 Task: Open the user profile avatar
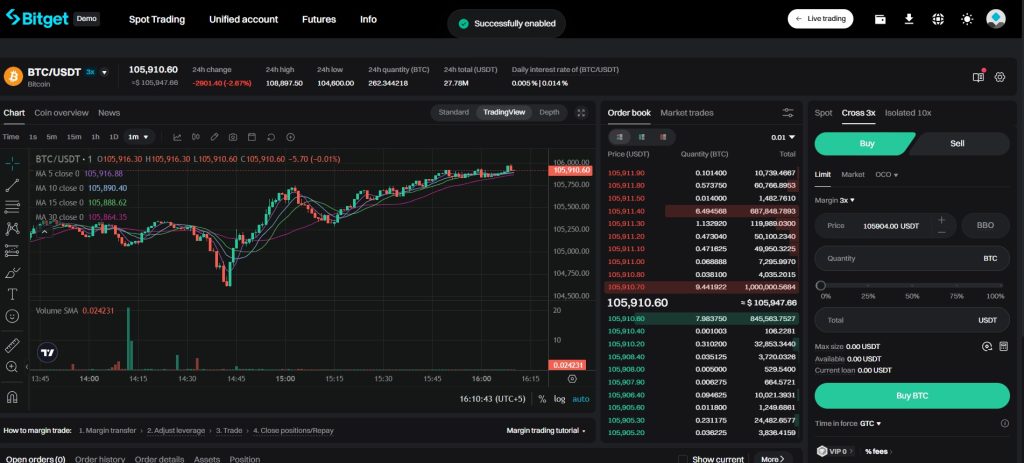(996, 19)
